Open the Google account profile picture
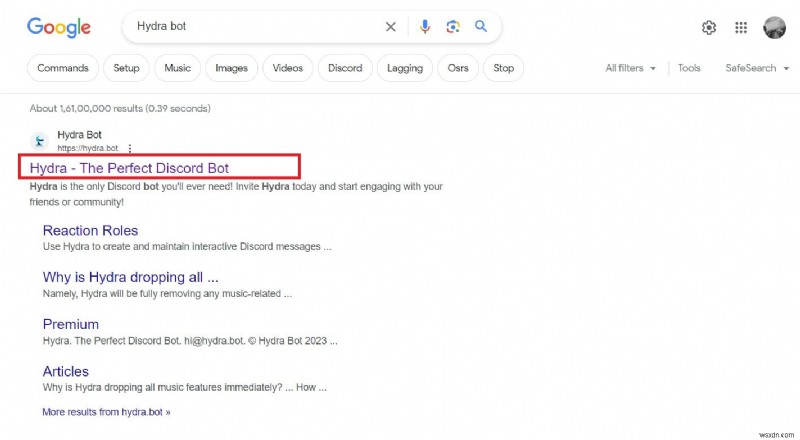Image resolution: width=800 pixels, height=440 pixels. (774, 27)
